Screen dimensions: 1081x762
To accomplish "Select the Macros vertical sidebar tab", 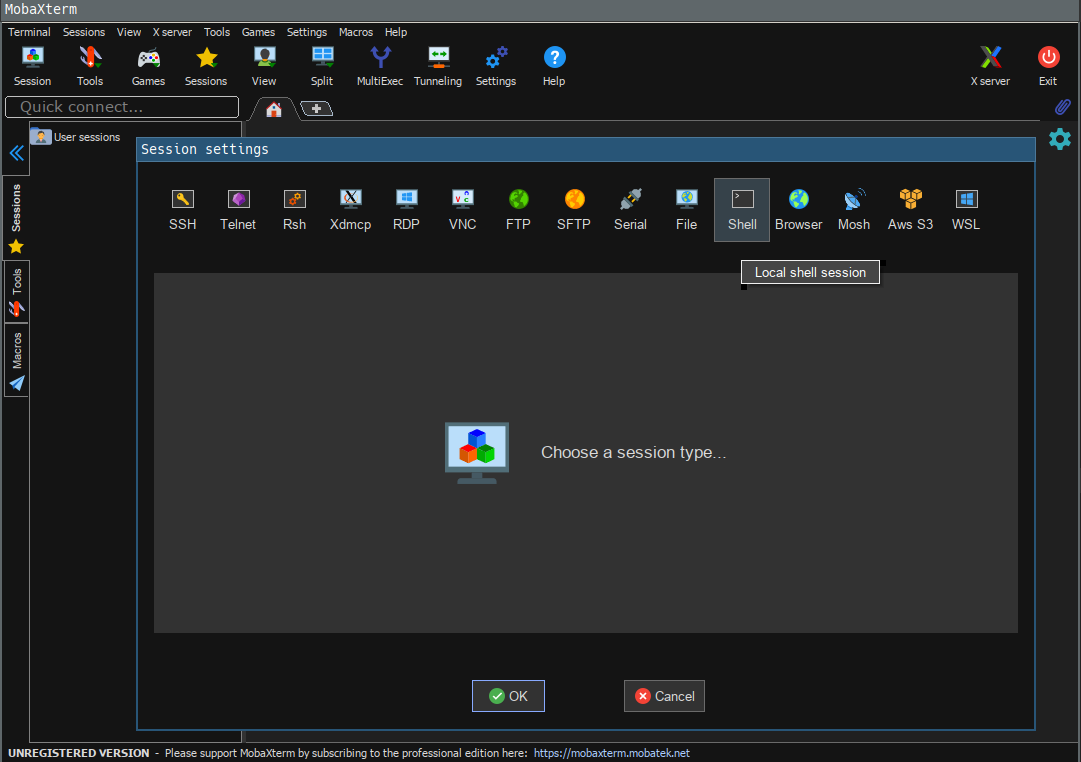I will pyautogui.click(x=16, y=361).
